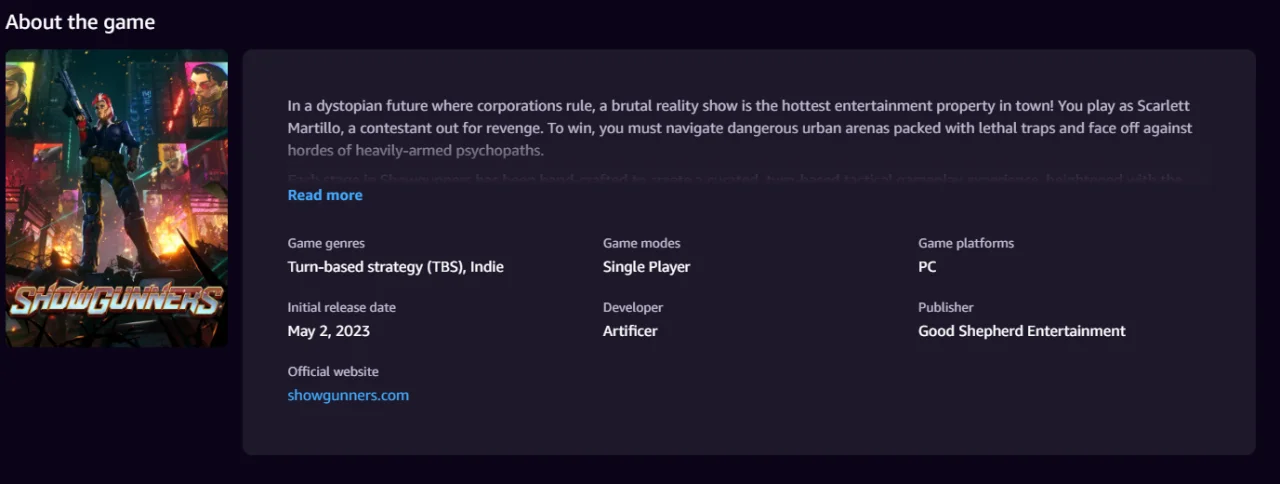Image resolution: width=1280 pixels, height=484 pixels.
Task: Click the Game genres label
Action: click(326, 243)
